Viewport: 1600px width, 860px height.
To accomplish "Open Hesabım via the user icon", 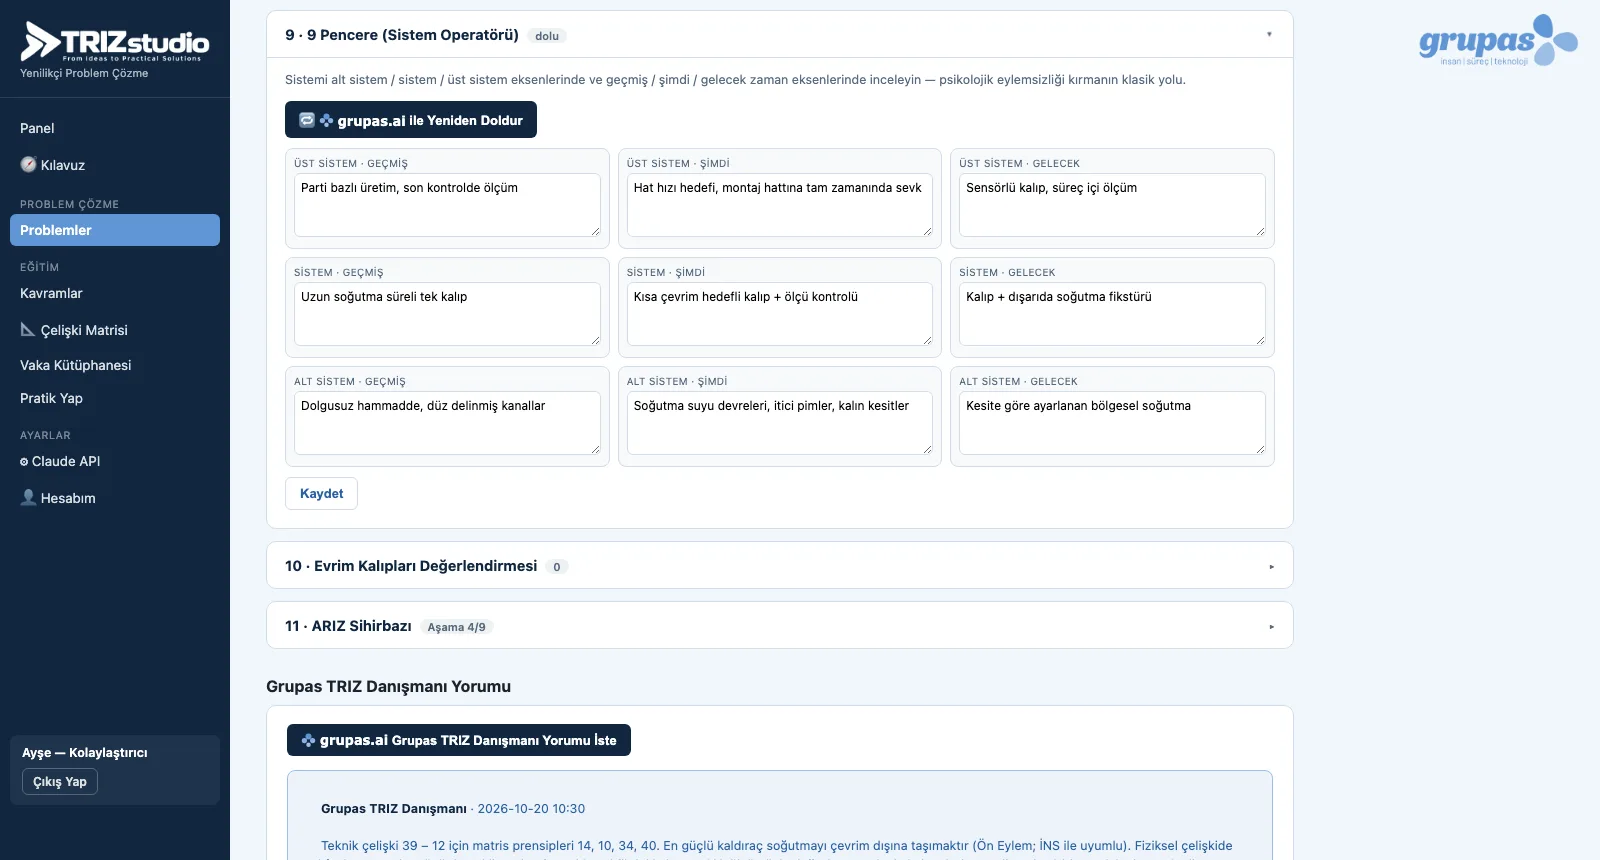I will pos(28,497).
